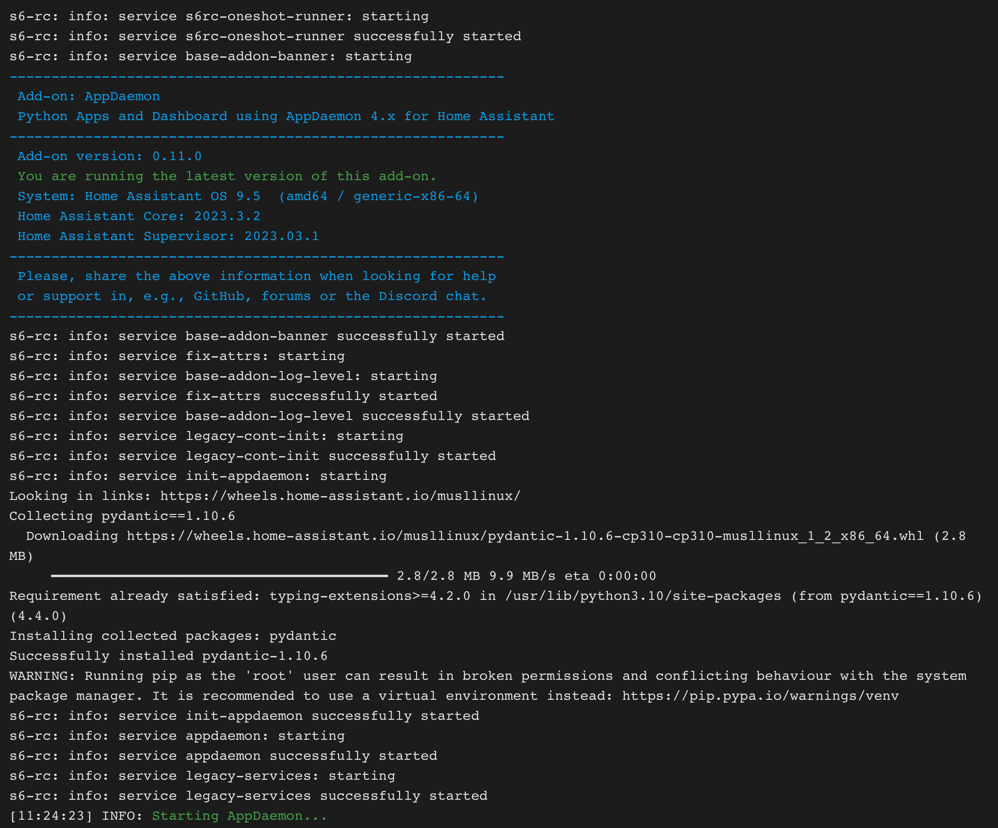Click "legacy-services: starting" log line
This screenshot has width=998, height=828.
202,776
